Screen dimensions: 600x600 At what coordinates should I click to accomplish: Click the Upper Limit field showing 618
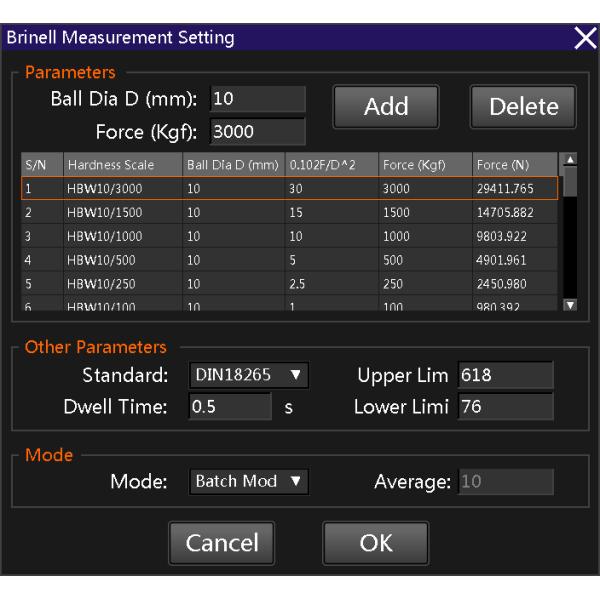click(504, 376)
